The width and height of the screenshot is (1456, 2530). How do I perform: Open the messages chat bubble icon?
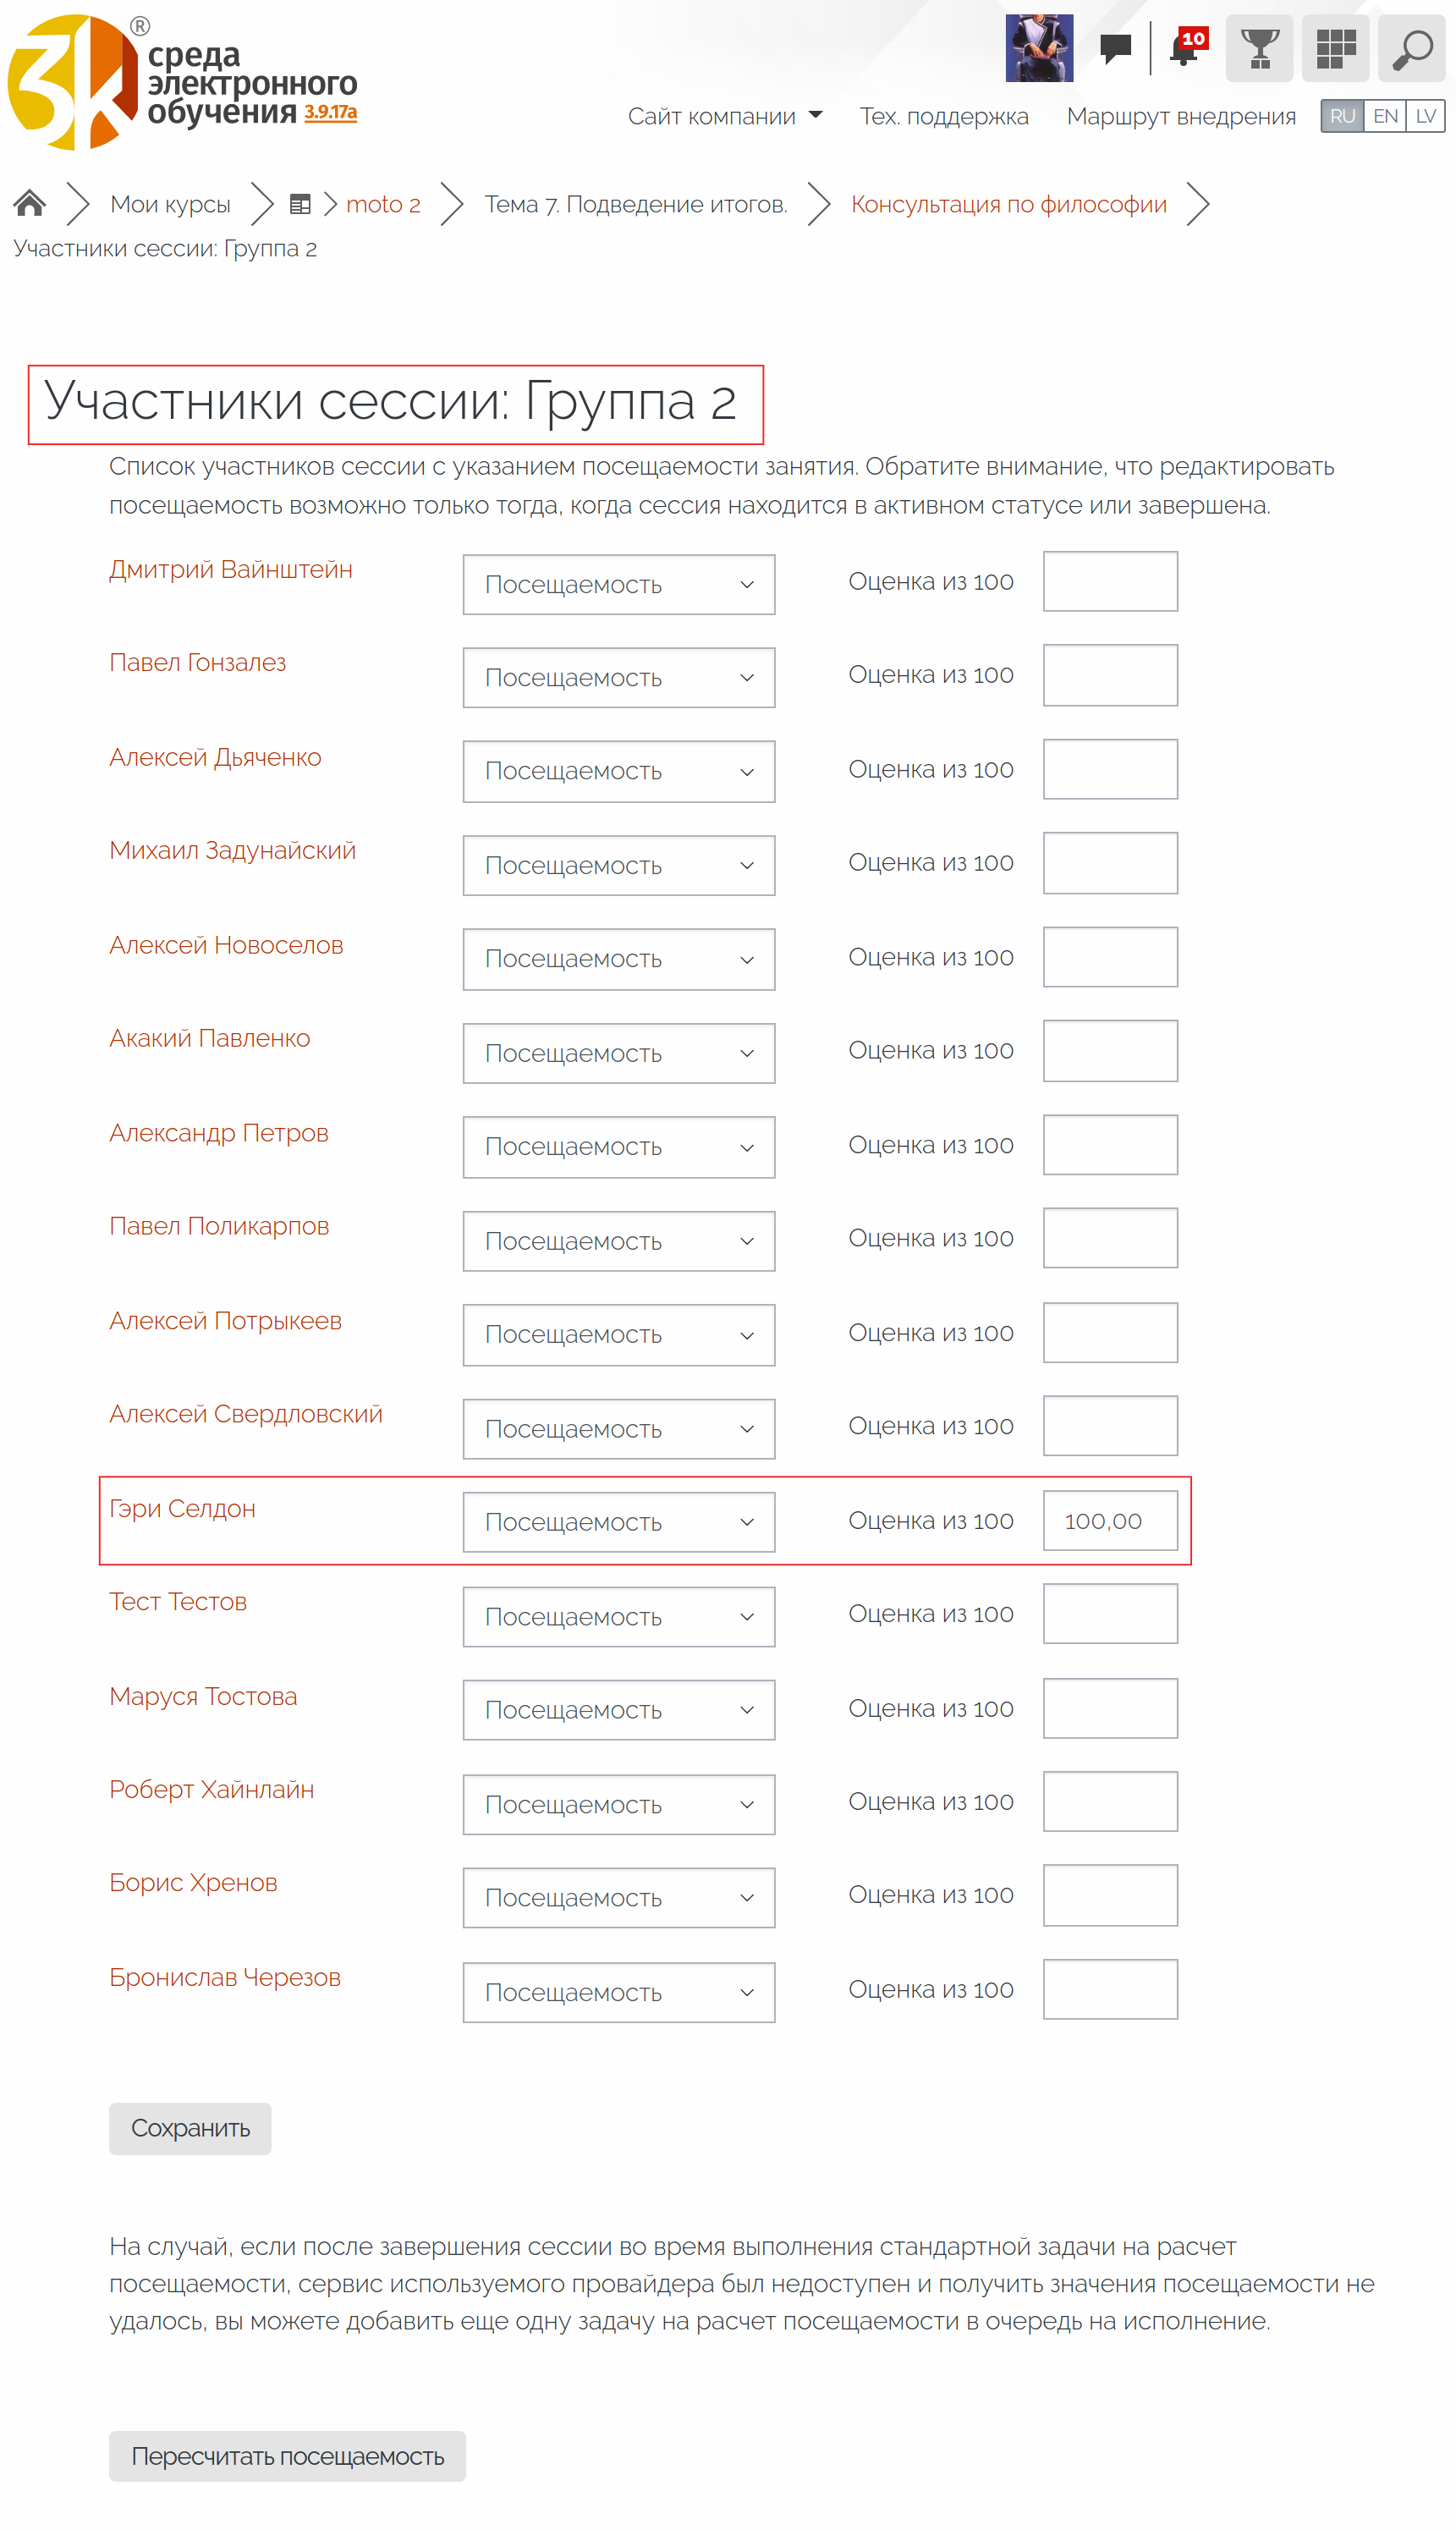click(x=1115, y=47)
